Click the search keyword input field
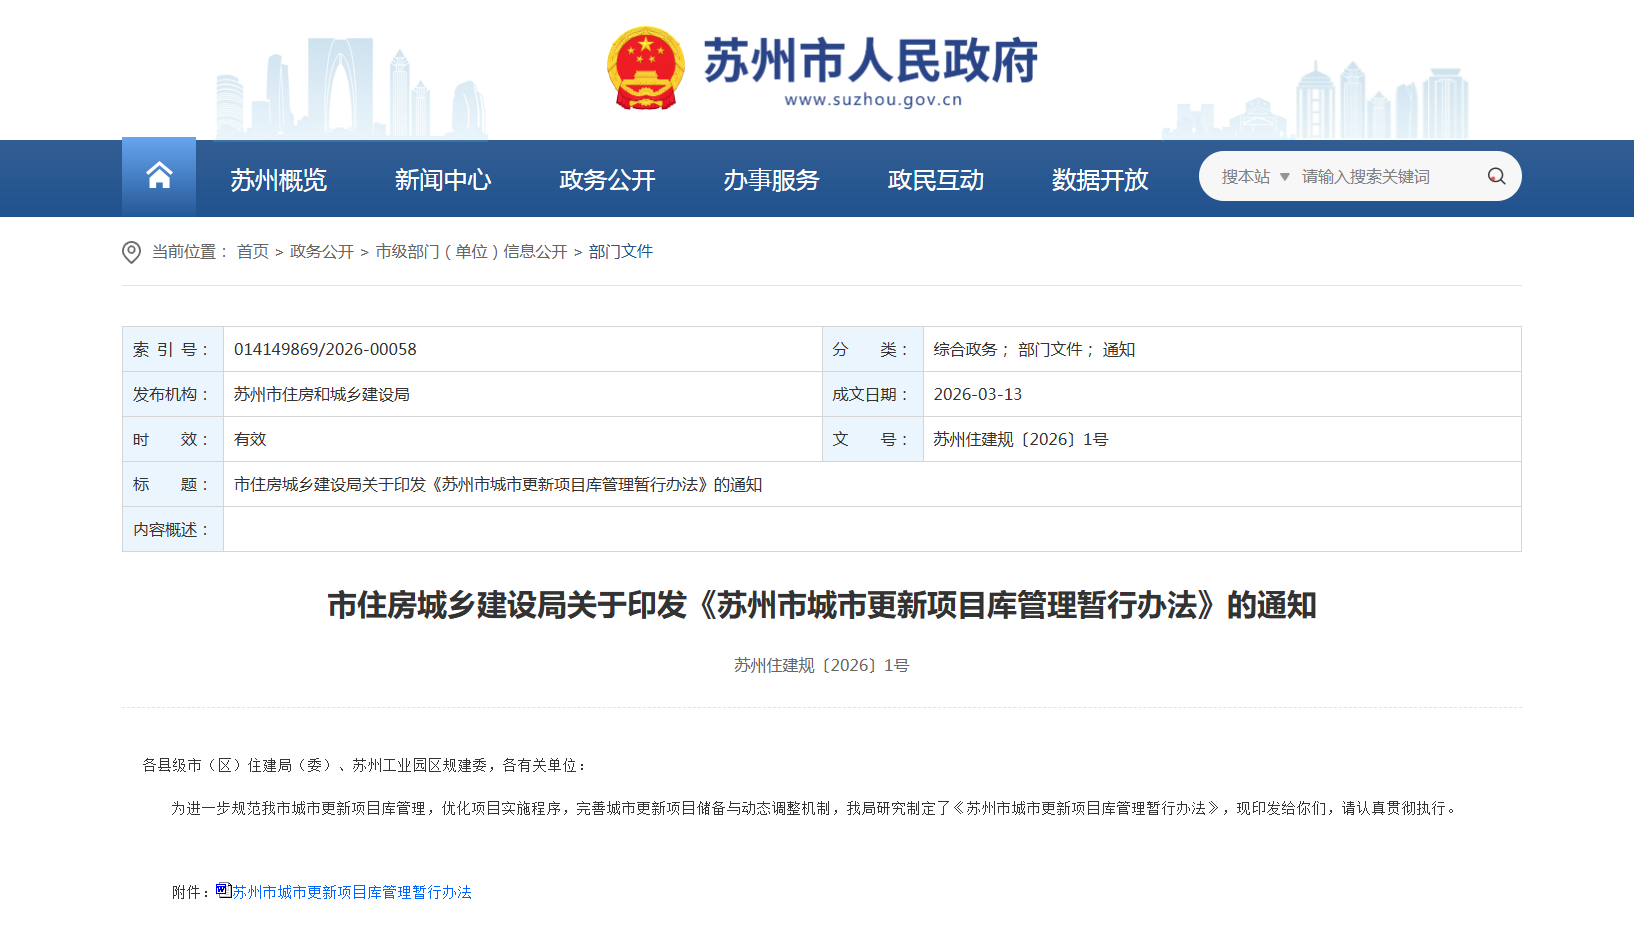This screenshot has width=1634, height=930. point(1385,177)
